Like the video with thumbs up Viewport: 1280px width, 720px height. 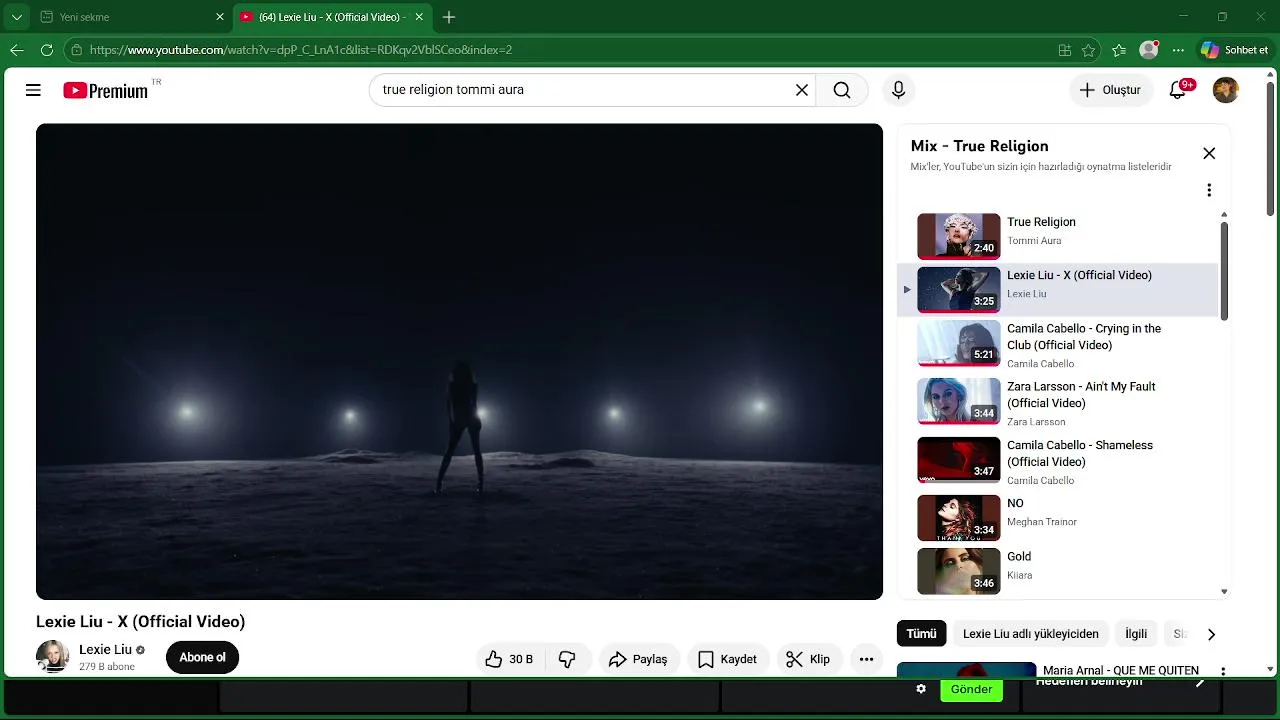(x=509, y=659)
